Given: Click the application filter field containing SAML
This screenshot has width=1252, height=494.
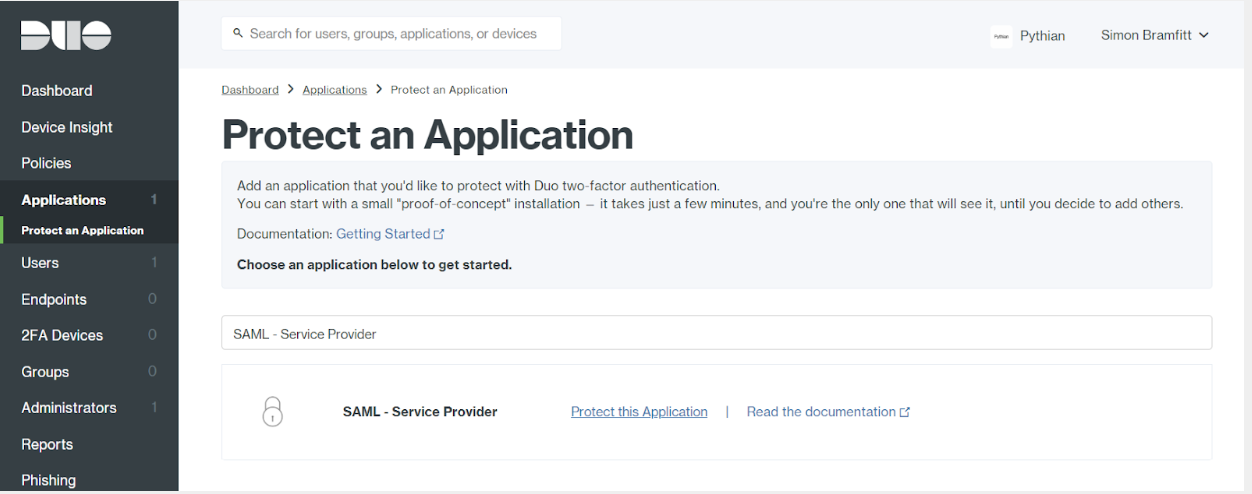Looking at the screenshot, I should (716, 334).
